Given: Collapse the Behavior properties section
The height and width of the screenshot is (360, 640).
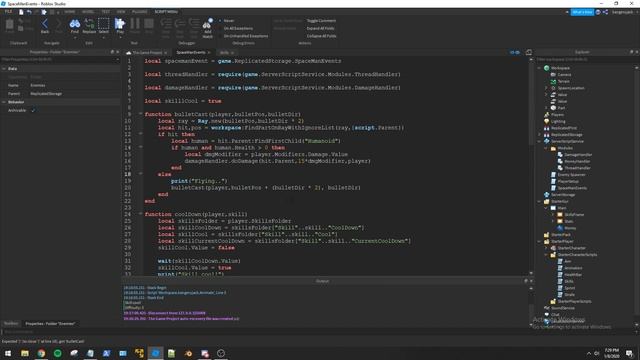Looking at the screenshot, I should [x=4, y=102].
